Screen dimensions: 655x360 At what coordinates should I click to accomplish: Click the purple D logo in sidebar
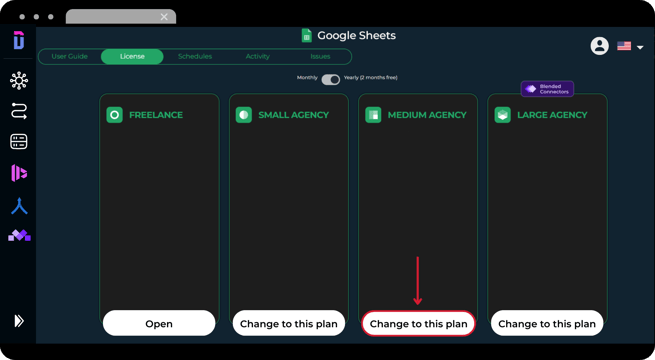tap(19, 41)
